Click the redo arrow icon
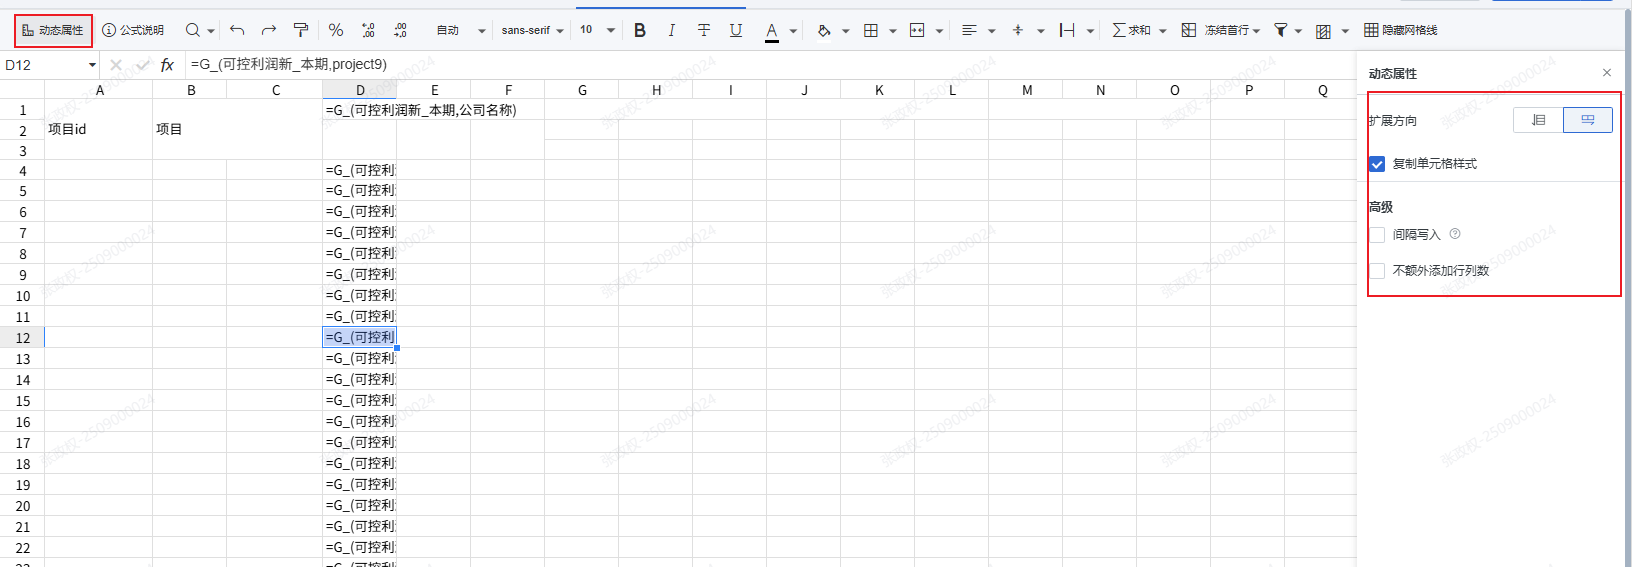The image size is (1635, 567). [x=268, y=30]
